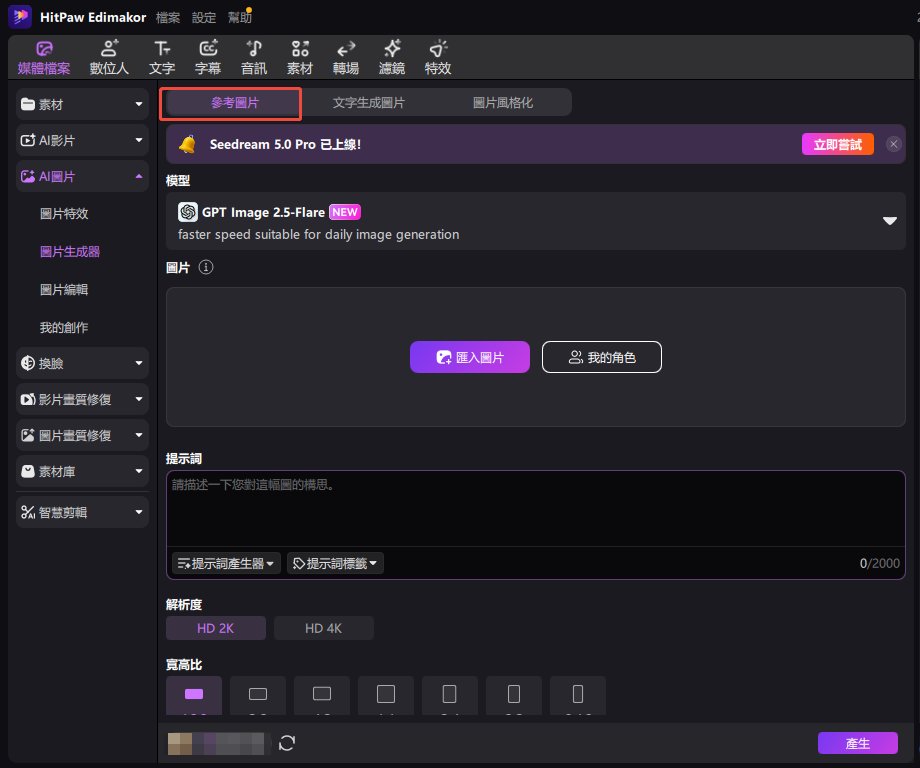Click the 產生 generate button
Screen dimensions: 920x768
pos(857,743)
